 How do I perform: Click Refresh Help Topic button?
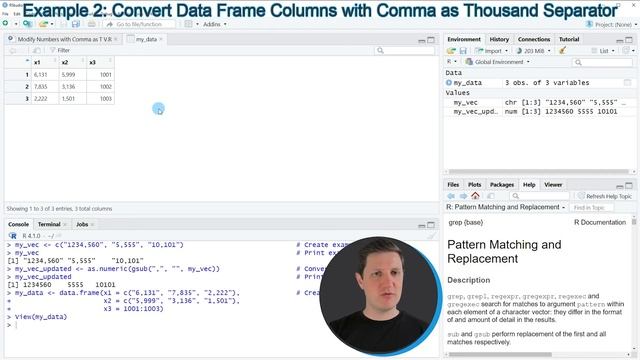605,196
